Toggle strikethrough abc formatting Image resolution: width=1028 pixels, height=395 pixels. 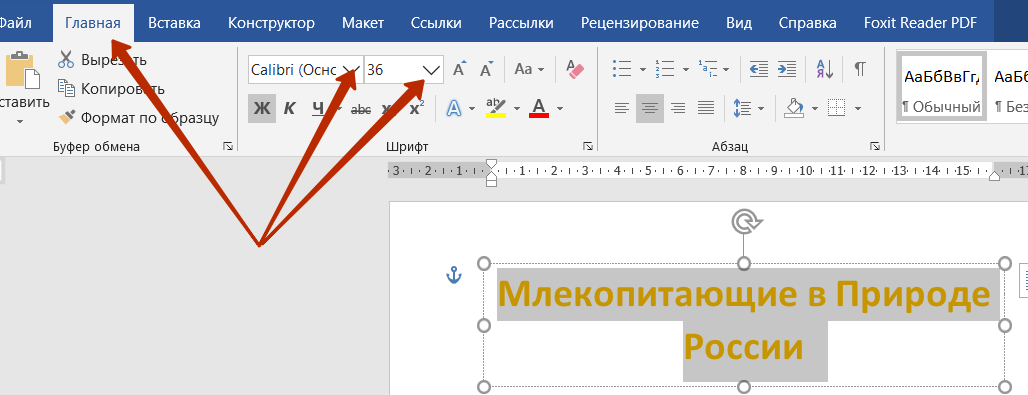(361, 110)
